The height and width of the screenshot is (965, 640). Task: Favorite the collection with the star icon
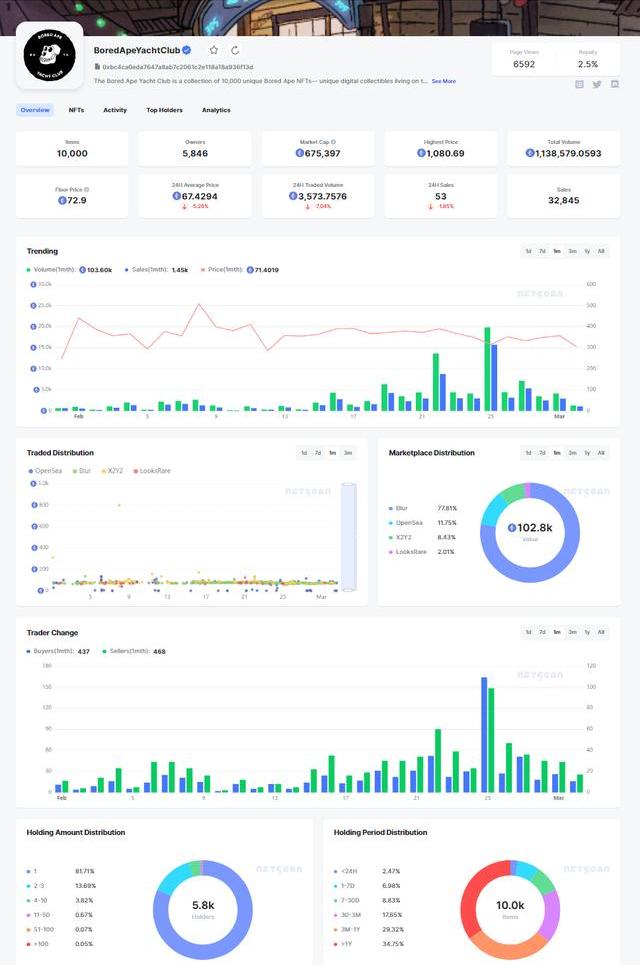point(214,50)
